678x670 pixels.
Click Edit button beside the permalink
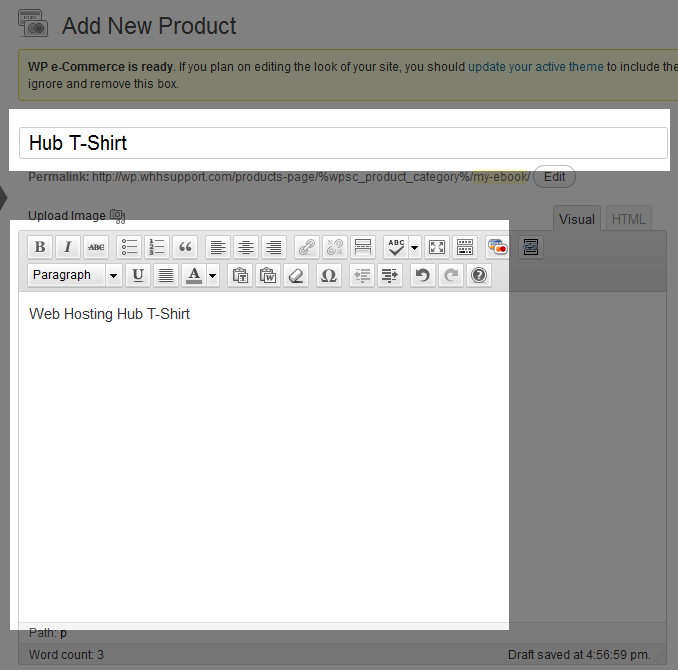[x=554, y=177]
